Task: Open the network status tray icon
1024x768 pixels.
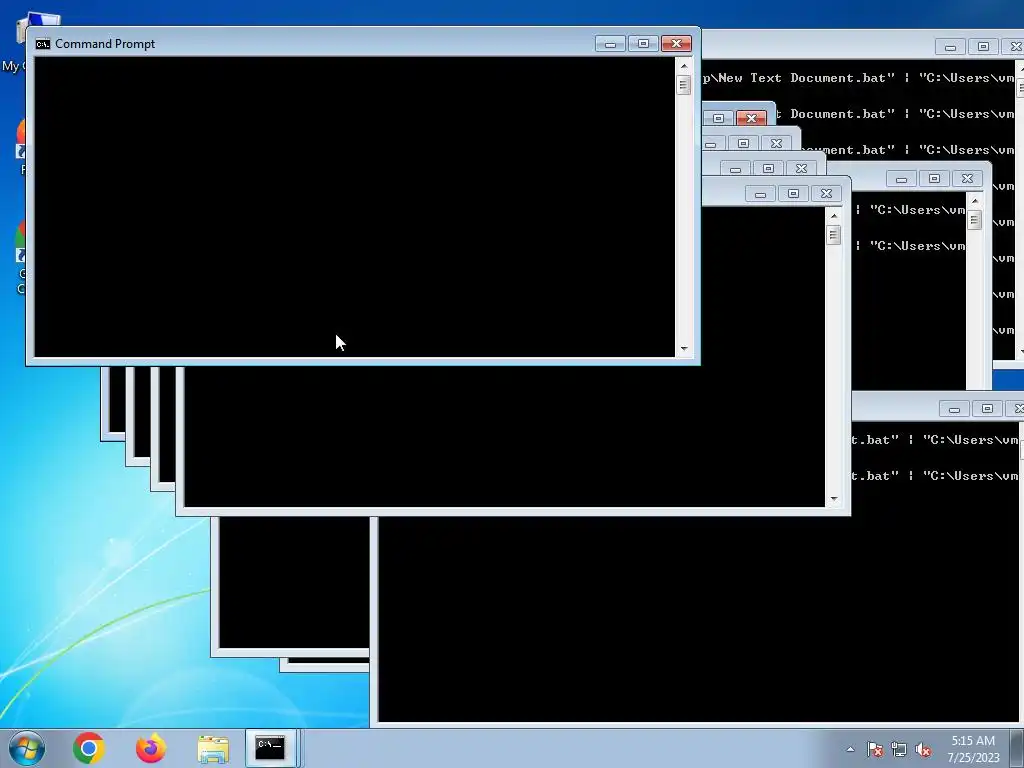Action: pyautogui.click(x=899, y=749)
